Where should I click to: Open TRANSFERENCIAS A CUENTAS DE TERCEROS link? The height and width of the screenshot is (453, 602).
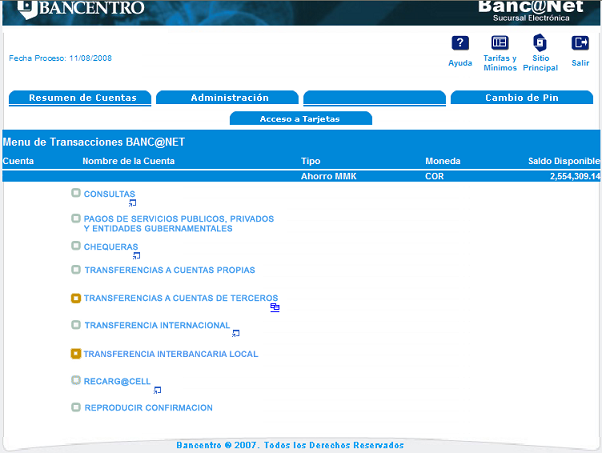(181, 298)
